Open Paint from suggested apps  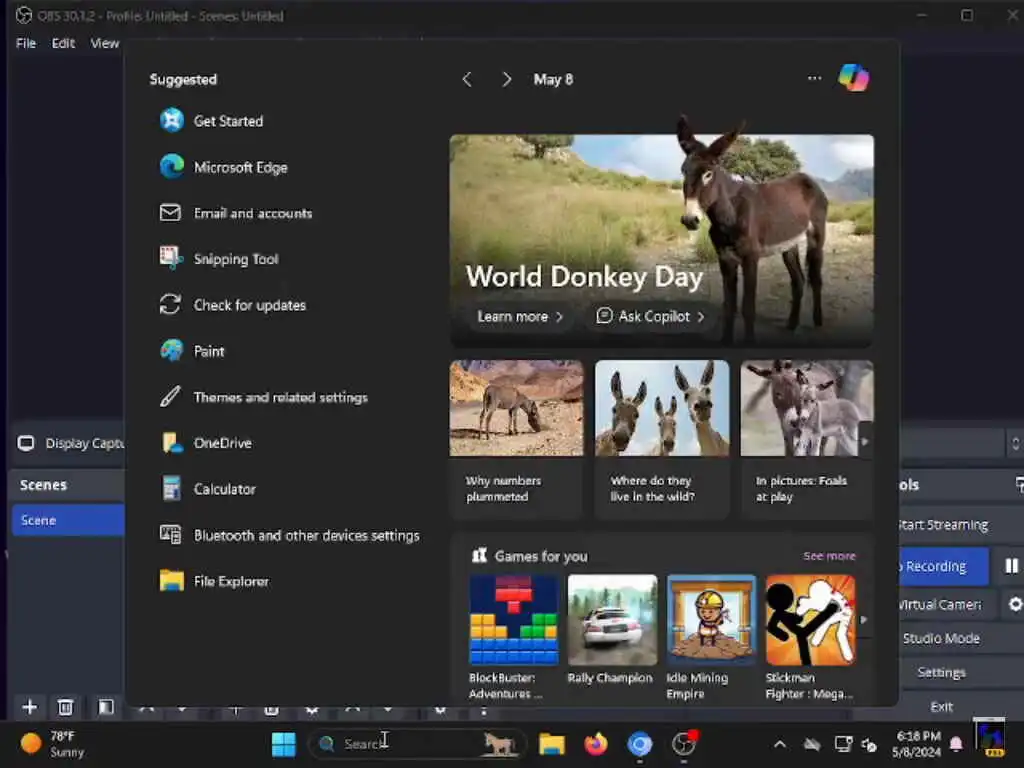209,351
